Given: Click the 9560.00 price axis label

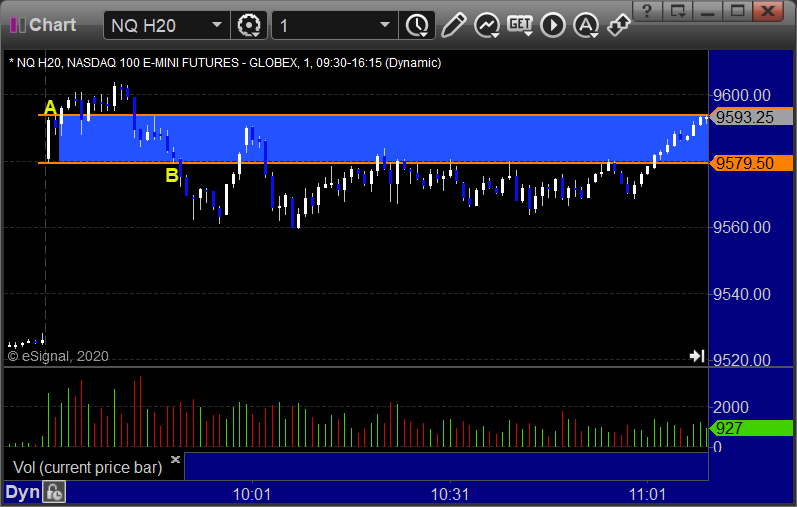Looking at the screenshot, I should pyautogui.click(x=742, y=227).
